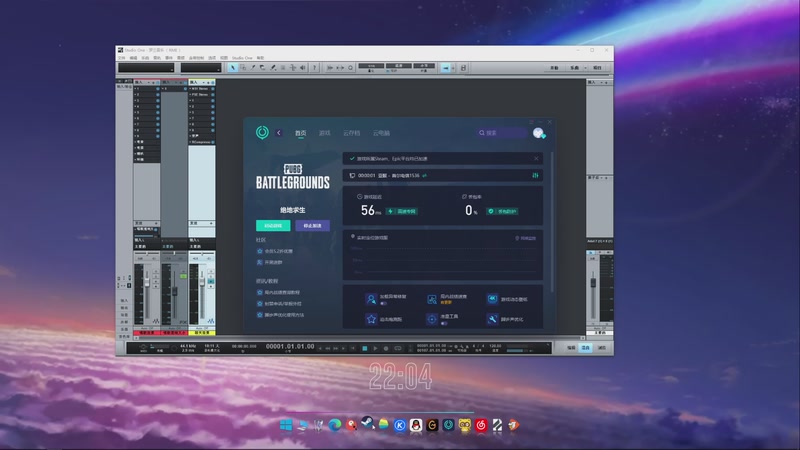
Task: Switch to the 云电脑 tab in the accelerator
Action: [381, 133]
